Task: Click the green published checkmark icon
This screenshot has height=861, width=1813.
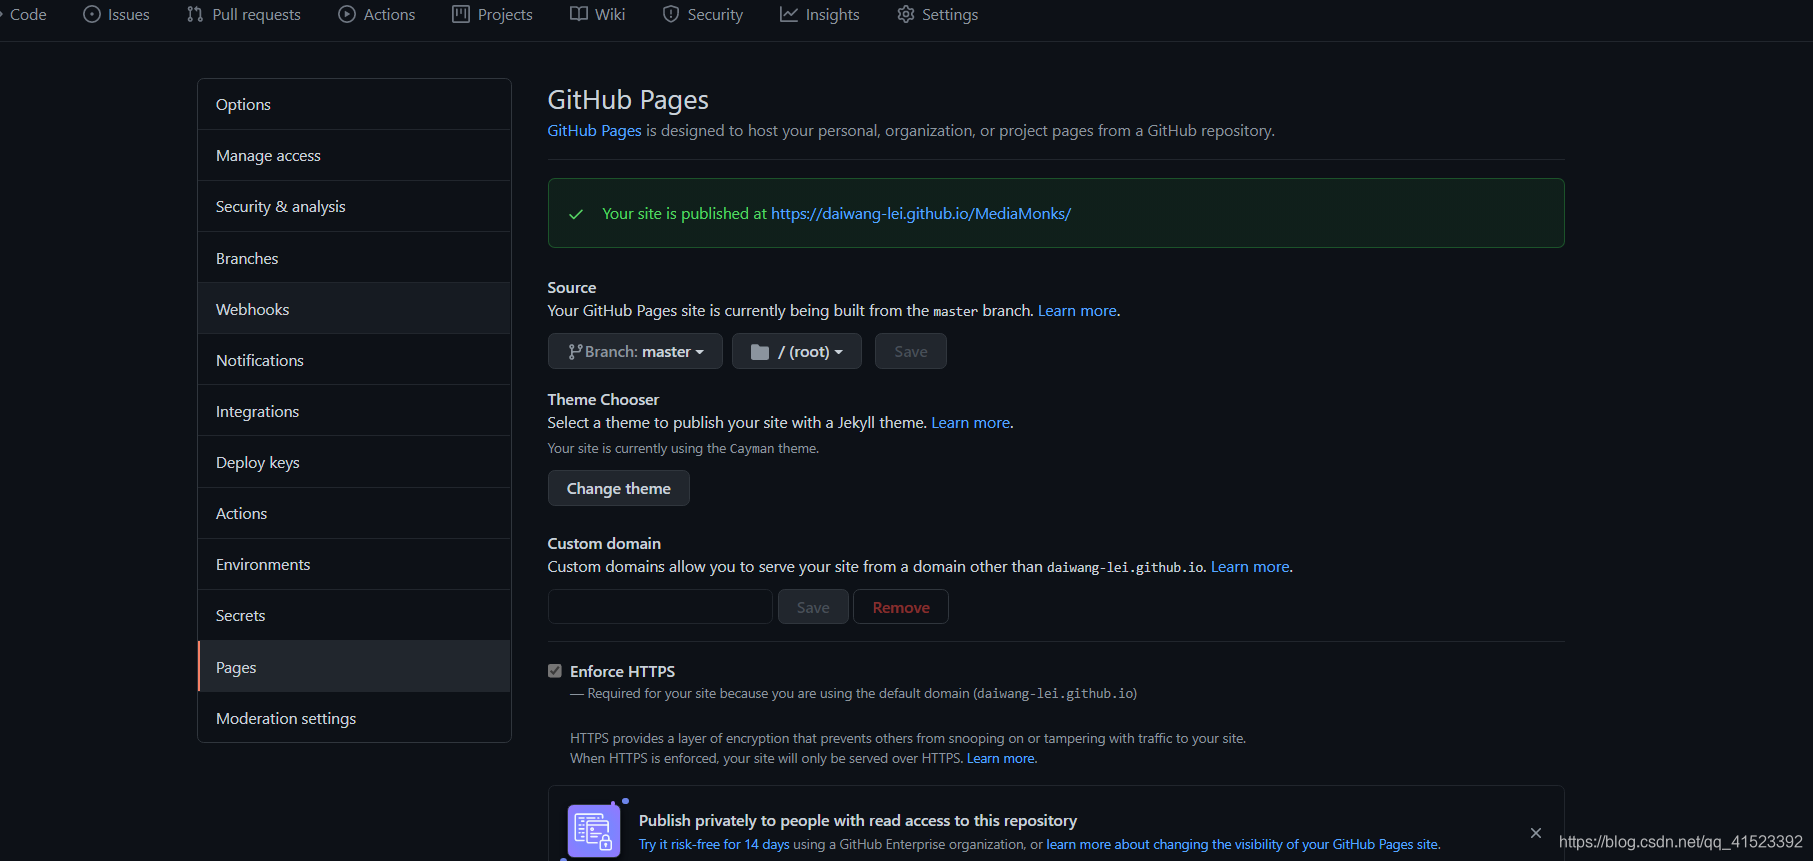Action: [576, 214]
